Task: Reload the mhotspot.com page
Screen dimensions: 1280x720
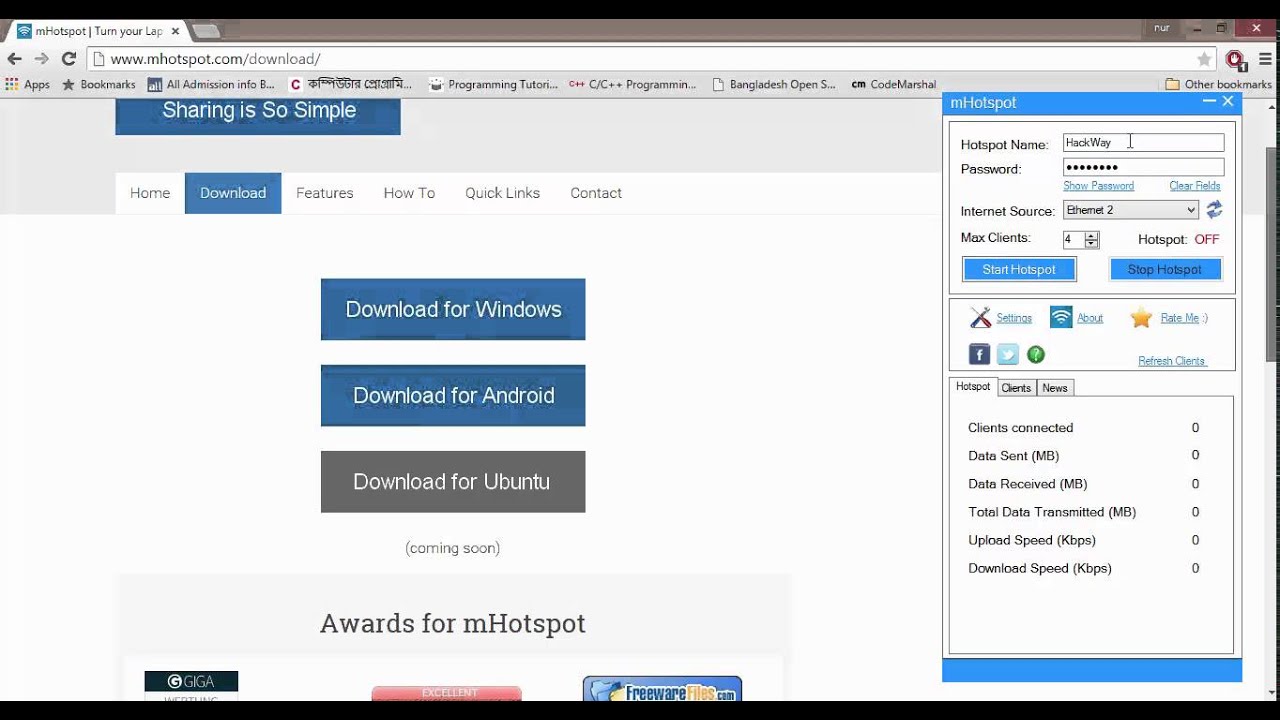Action: (69, 59)
